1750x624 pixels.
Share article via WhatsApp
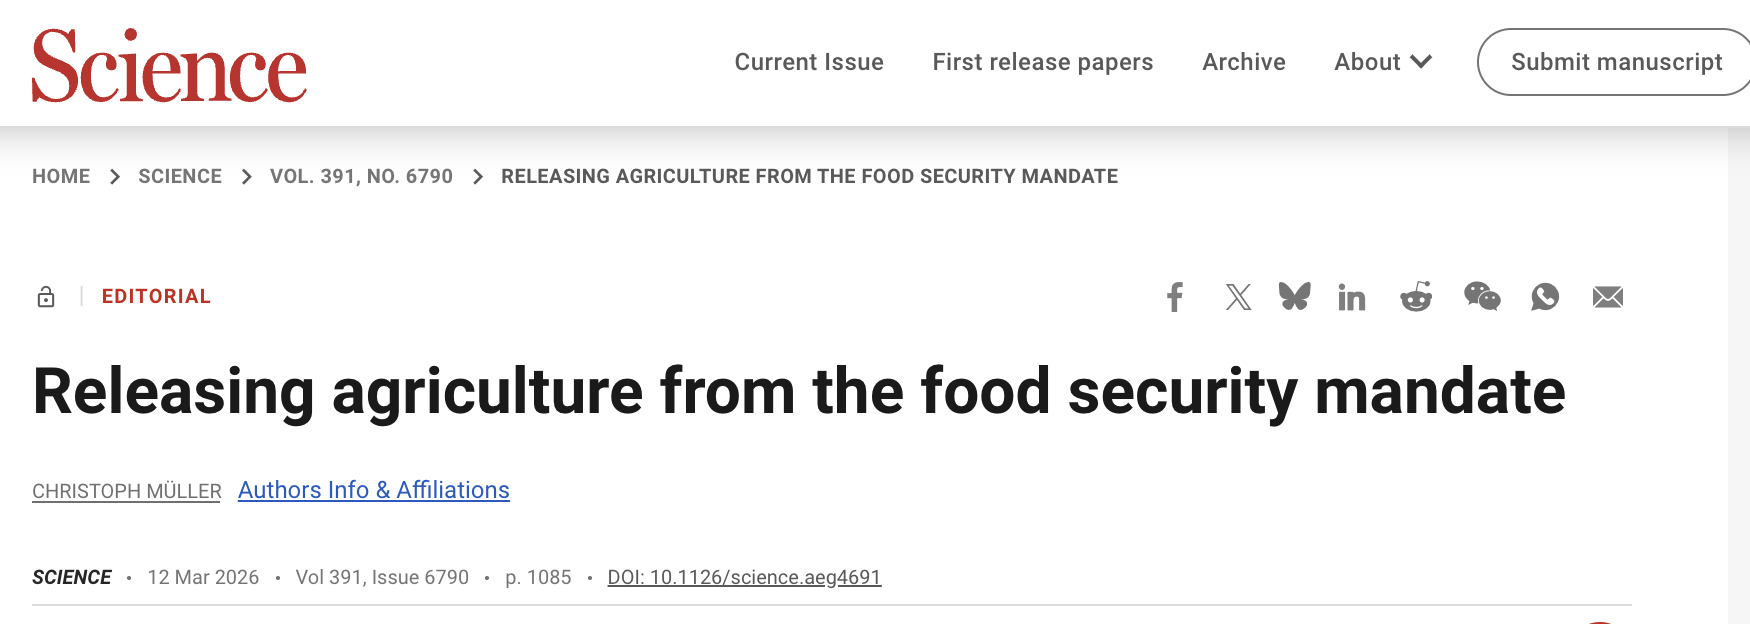(x=1545, y=297)
